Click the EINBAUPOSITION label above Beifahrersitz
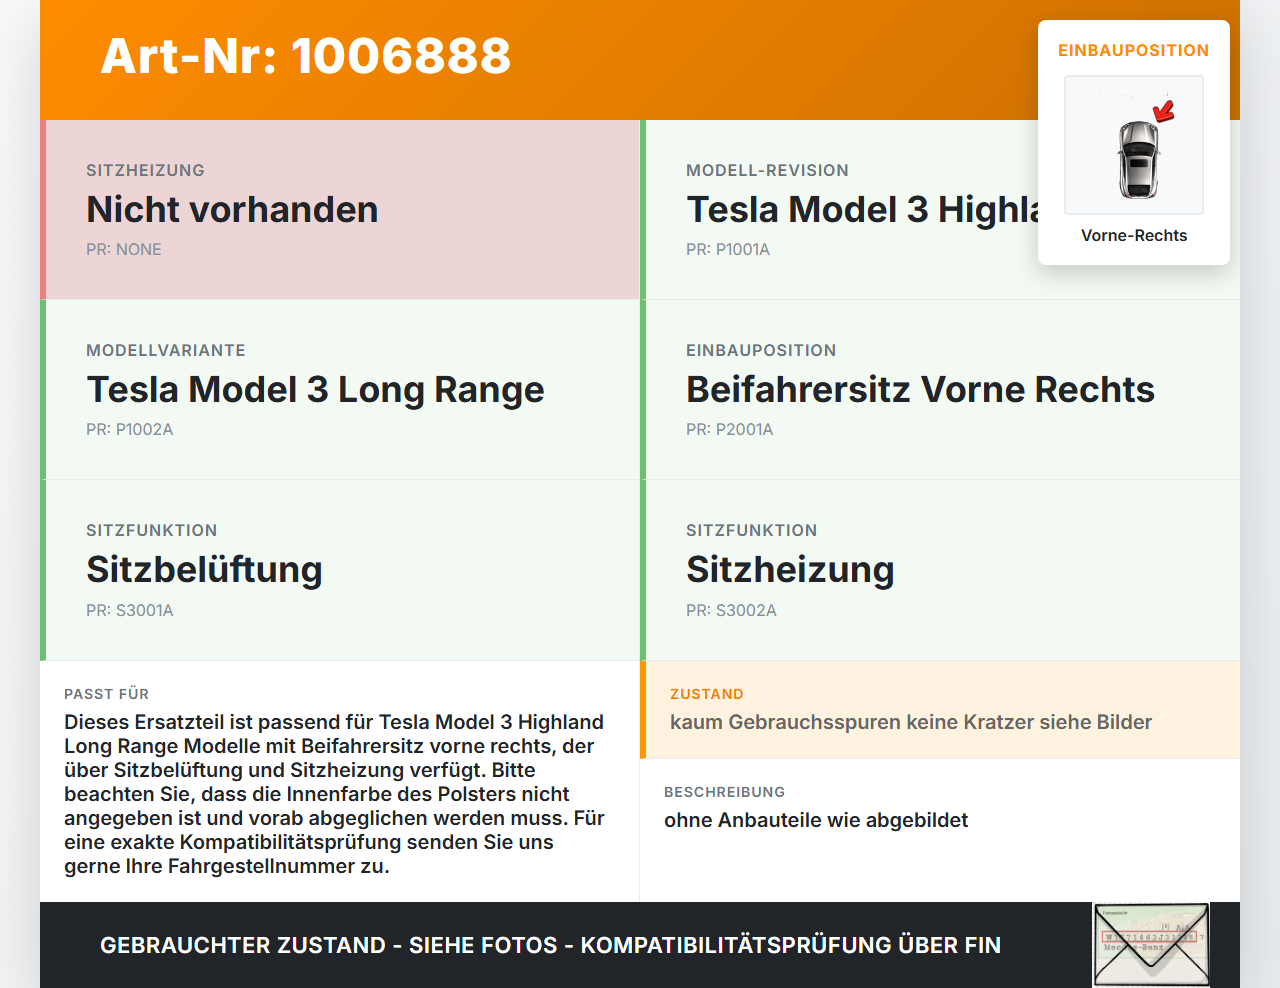The height and width of the screenshot is (988, 1280). point(761,350)
